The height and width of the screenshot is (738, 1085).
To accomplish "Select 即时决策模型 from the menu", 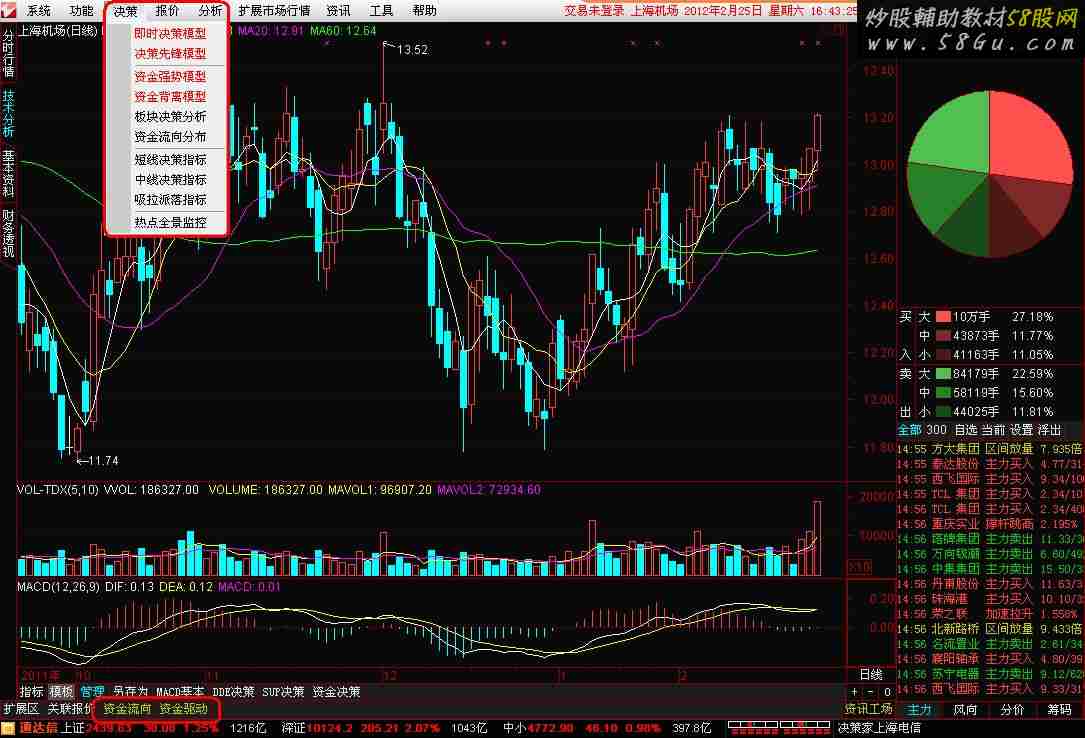I will pos(170,33).
